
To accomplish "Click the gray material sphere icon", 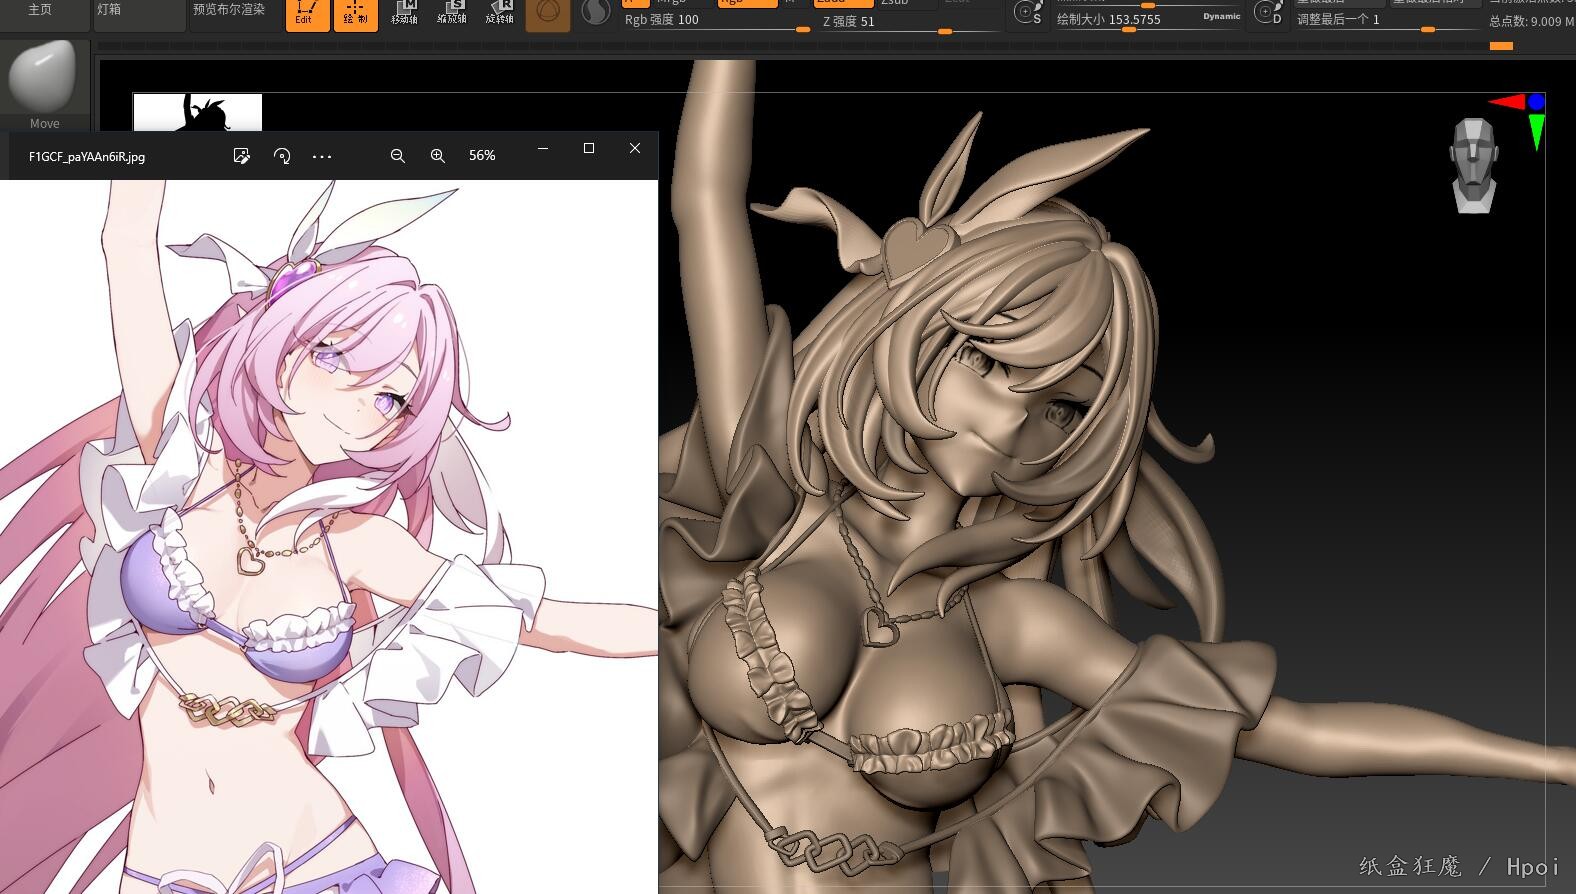I will click(x=596, y=12).
